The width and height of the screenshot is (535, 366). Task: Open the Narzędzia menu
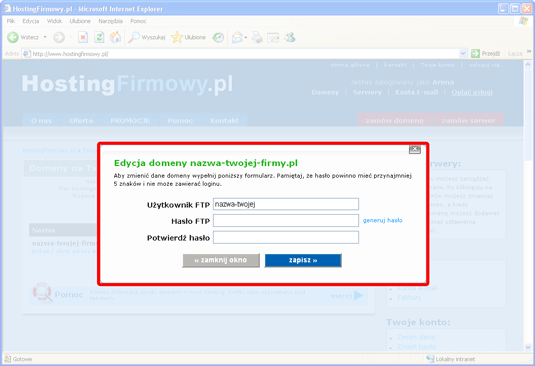tap(111, 21)
